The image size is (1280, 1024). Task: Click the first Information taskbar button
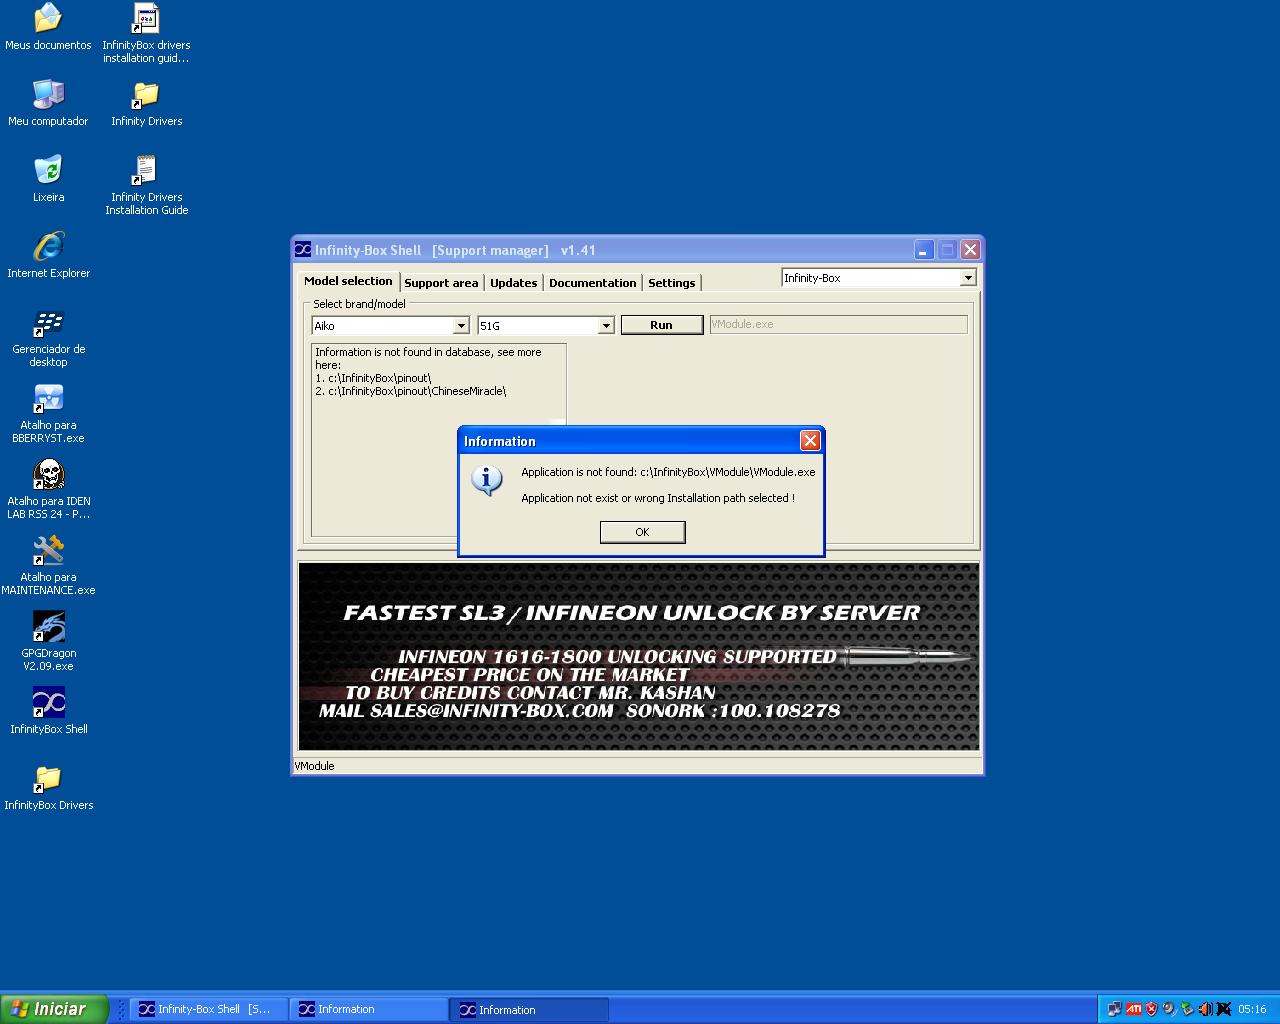coord(369,1009)
